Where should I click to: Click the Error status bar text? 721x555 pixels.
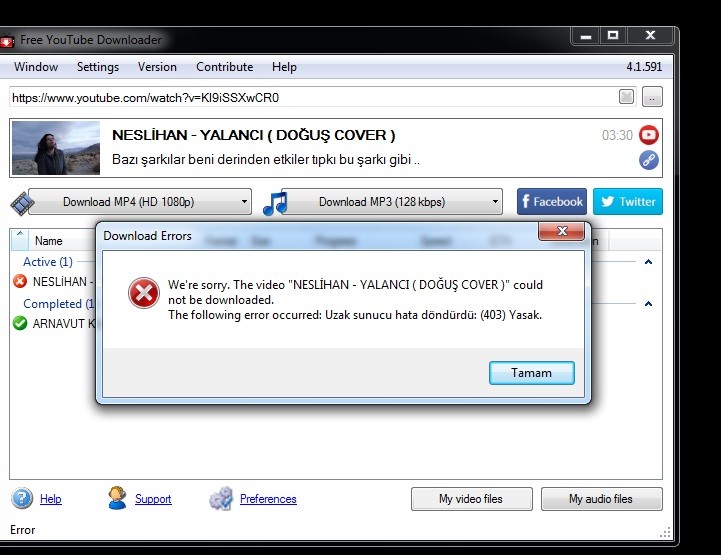pyautogui.click(x=23, y=530)
